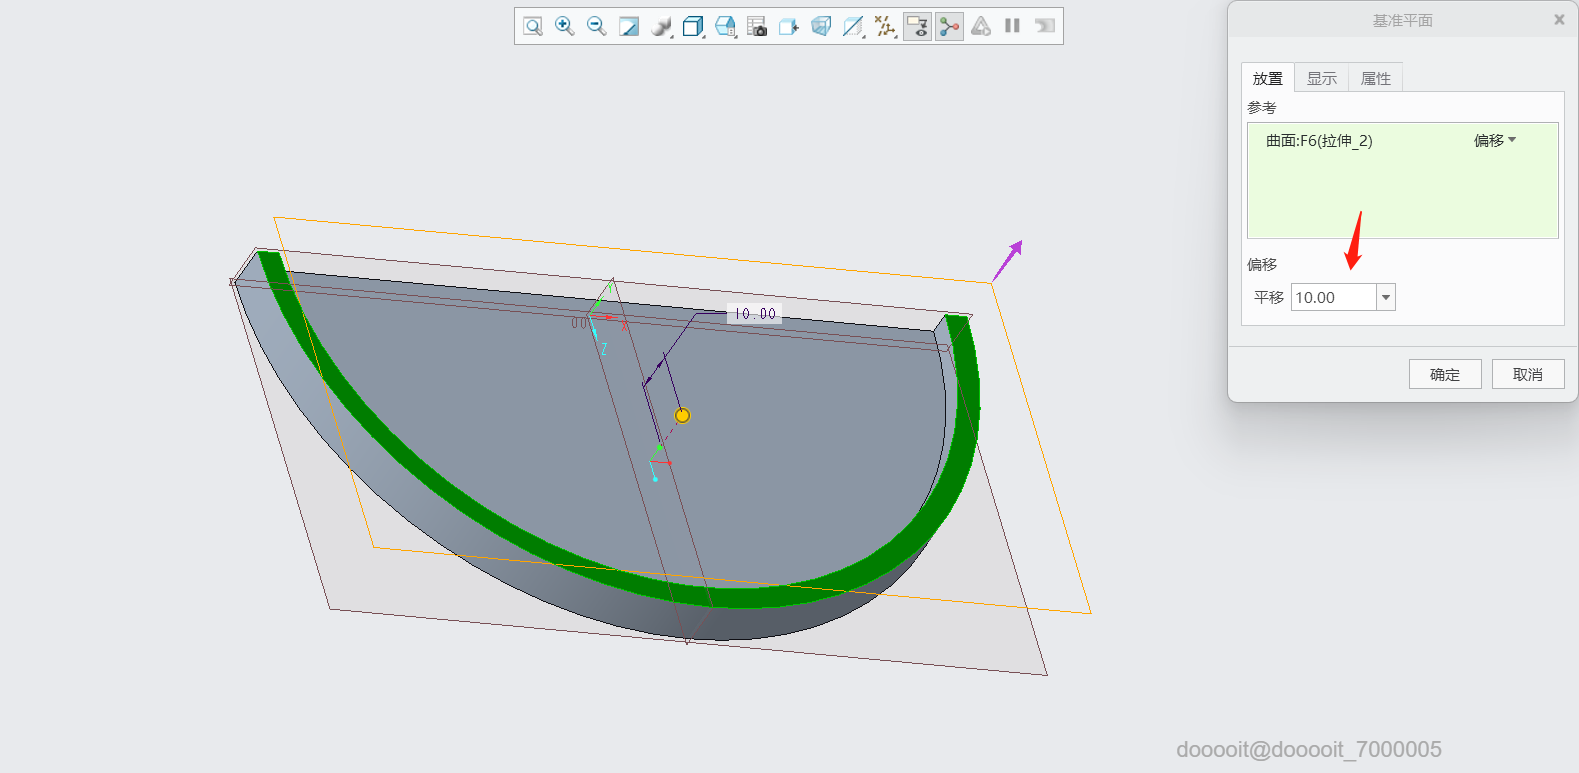Expand the Datum Display Filters dropdown

[x=885, y=26]
